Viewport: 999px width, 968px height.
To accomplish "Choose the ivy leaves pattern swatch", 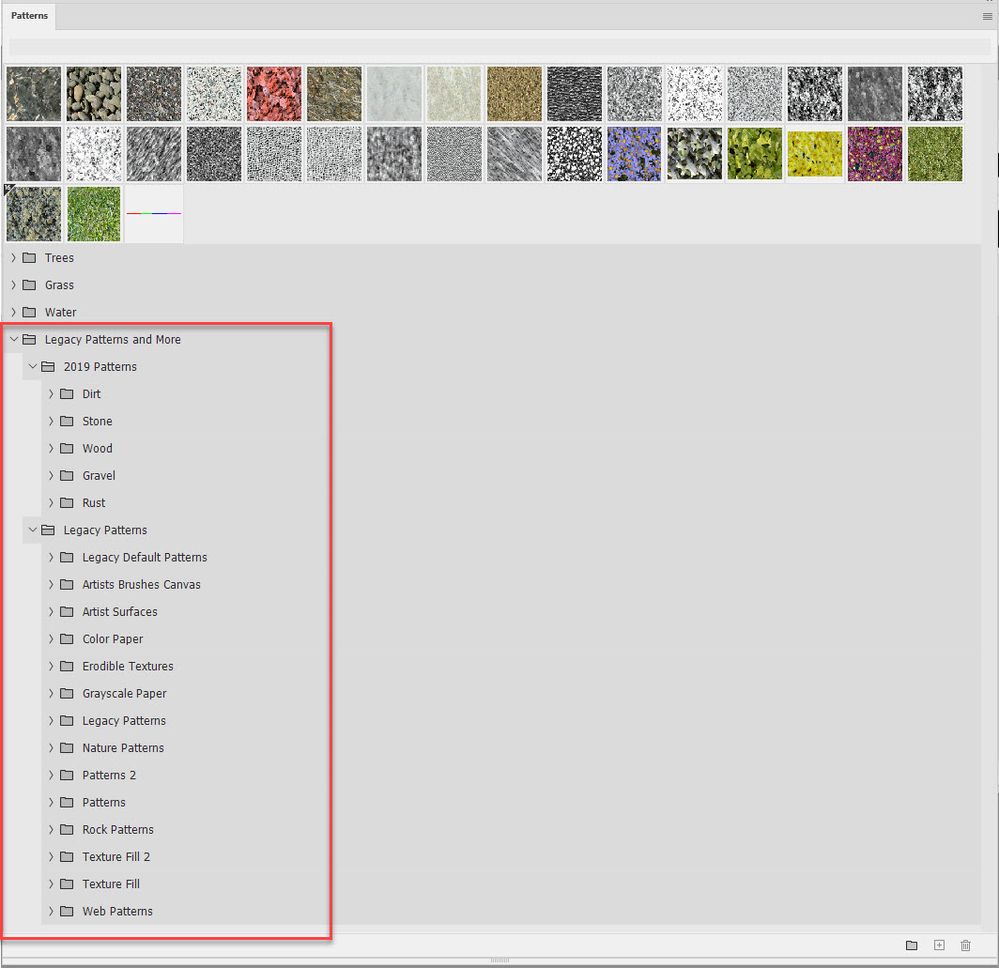I will (x=694, y=154).
